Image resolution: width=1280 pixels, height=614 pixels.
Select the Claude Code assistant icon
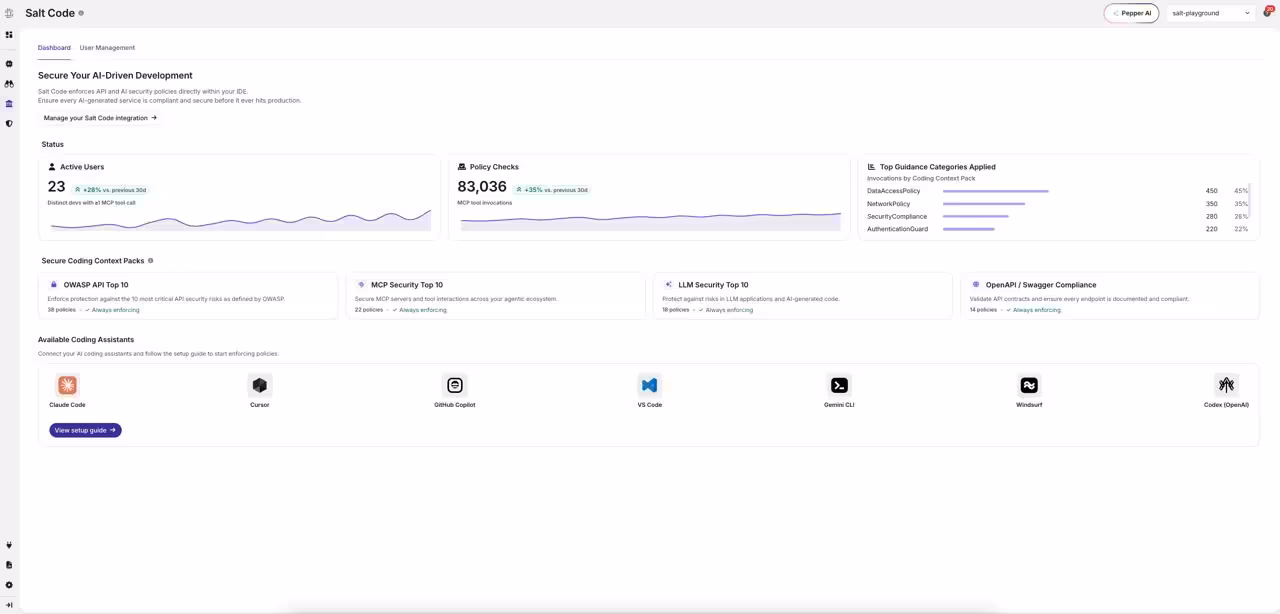click(67, 385)
